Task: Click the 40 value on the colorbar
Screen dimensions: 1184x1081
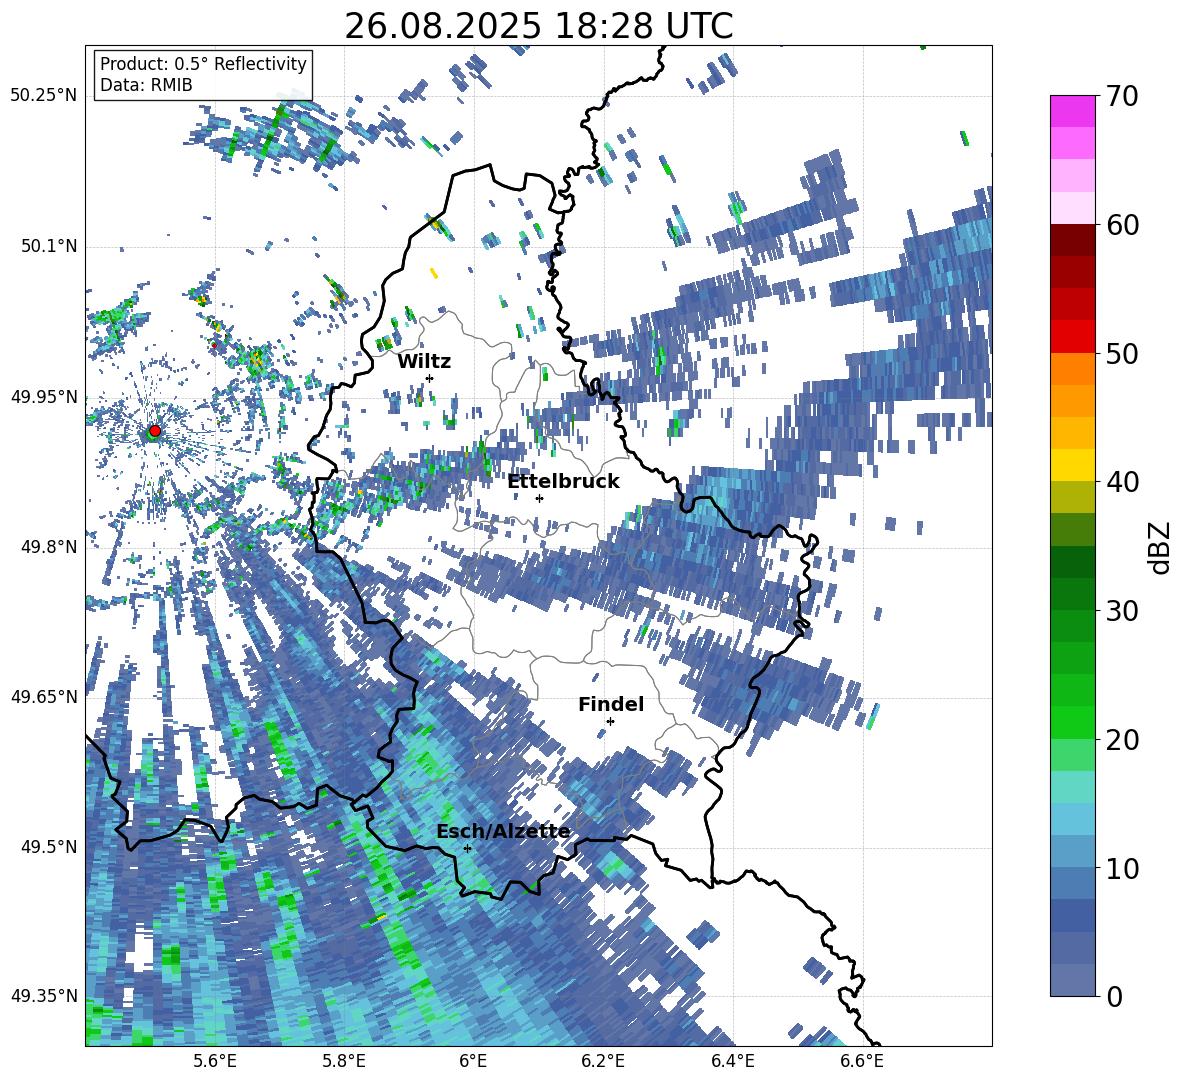Action: pyautogui.click(x=1121, y=482)
